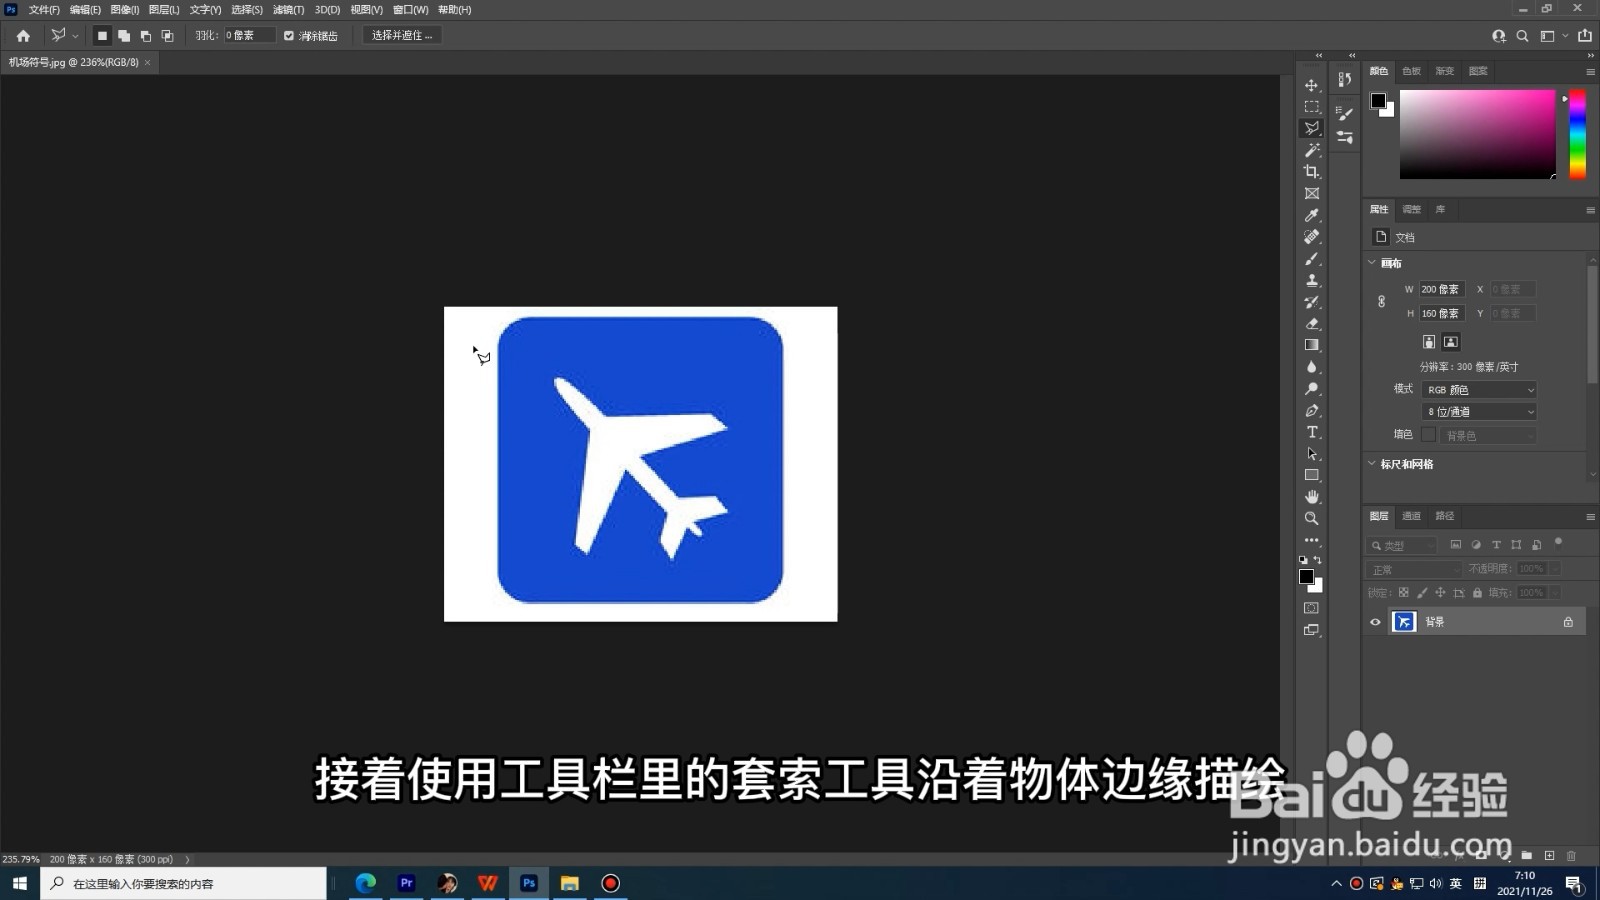Select the Gradient tool
The width and height of the screenshot is (1600, 900).
tap(1311, 345)
